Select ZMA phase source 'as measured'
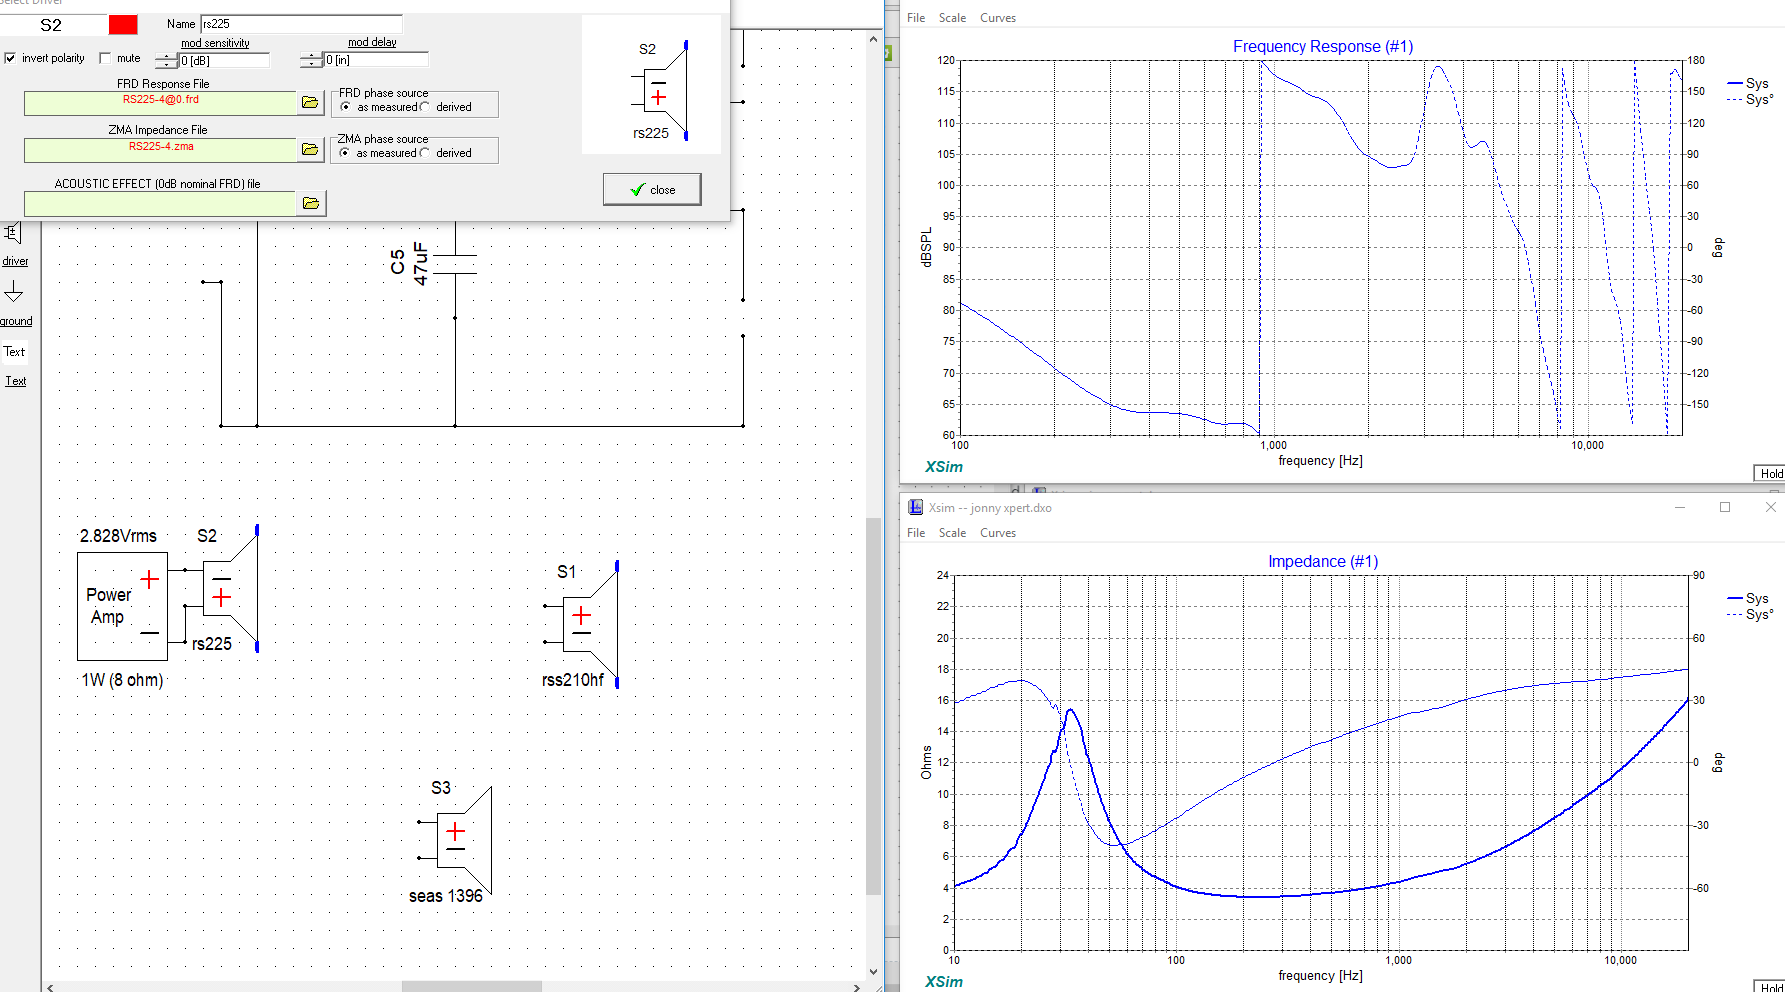 (345, 153)
